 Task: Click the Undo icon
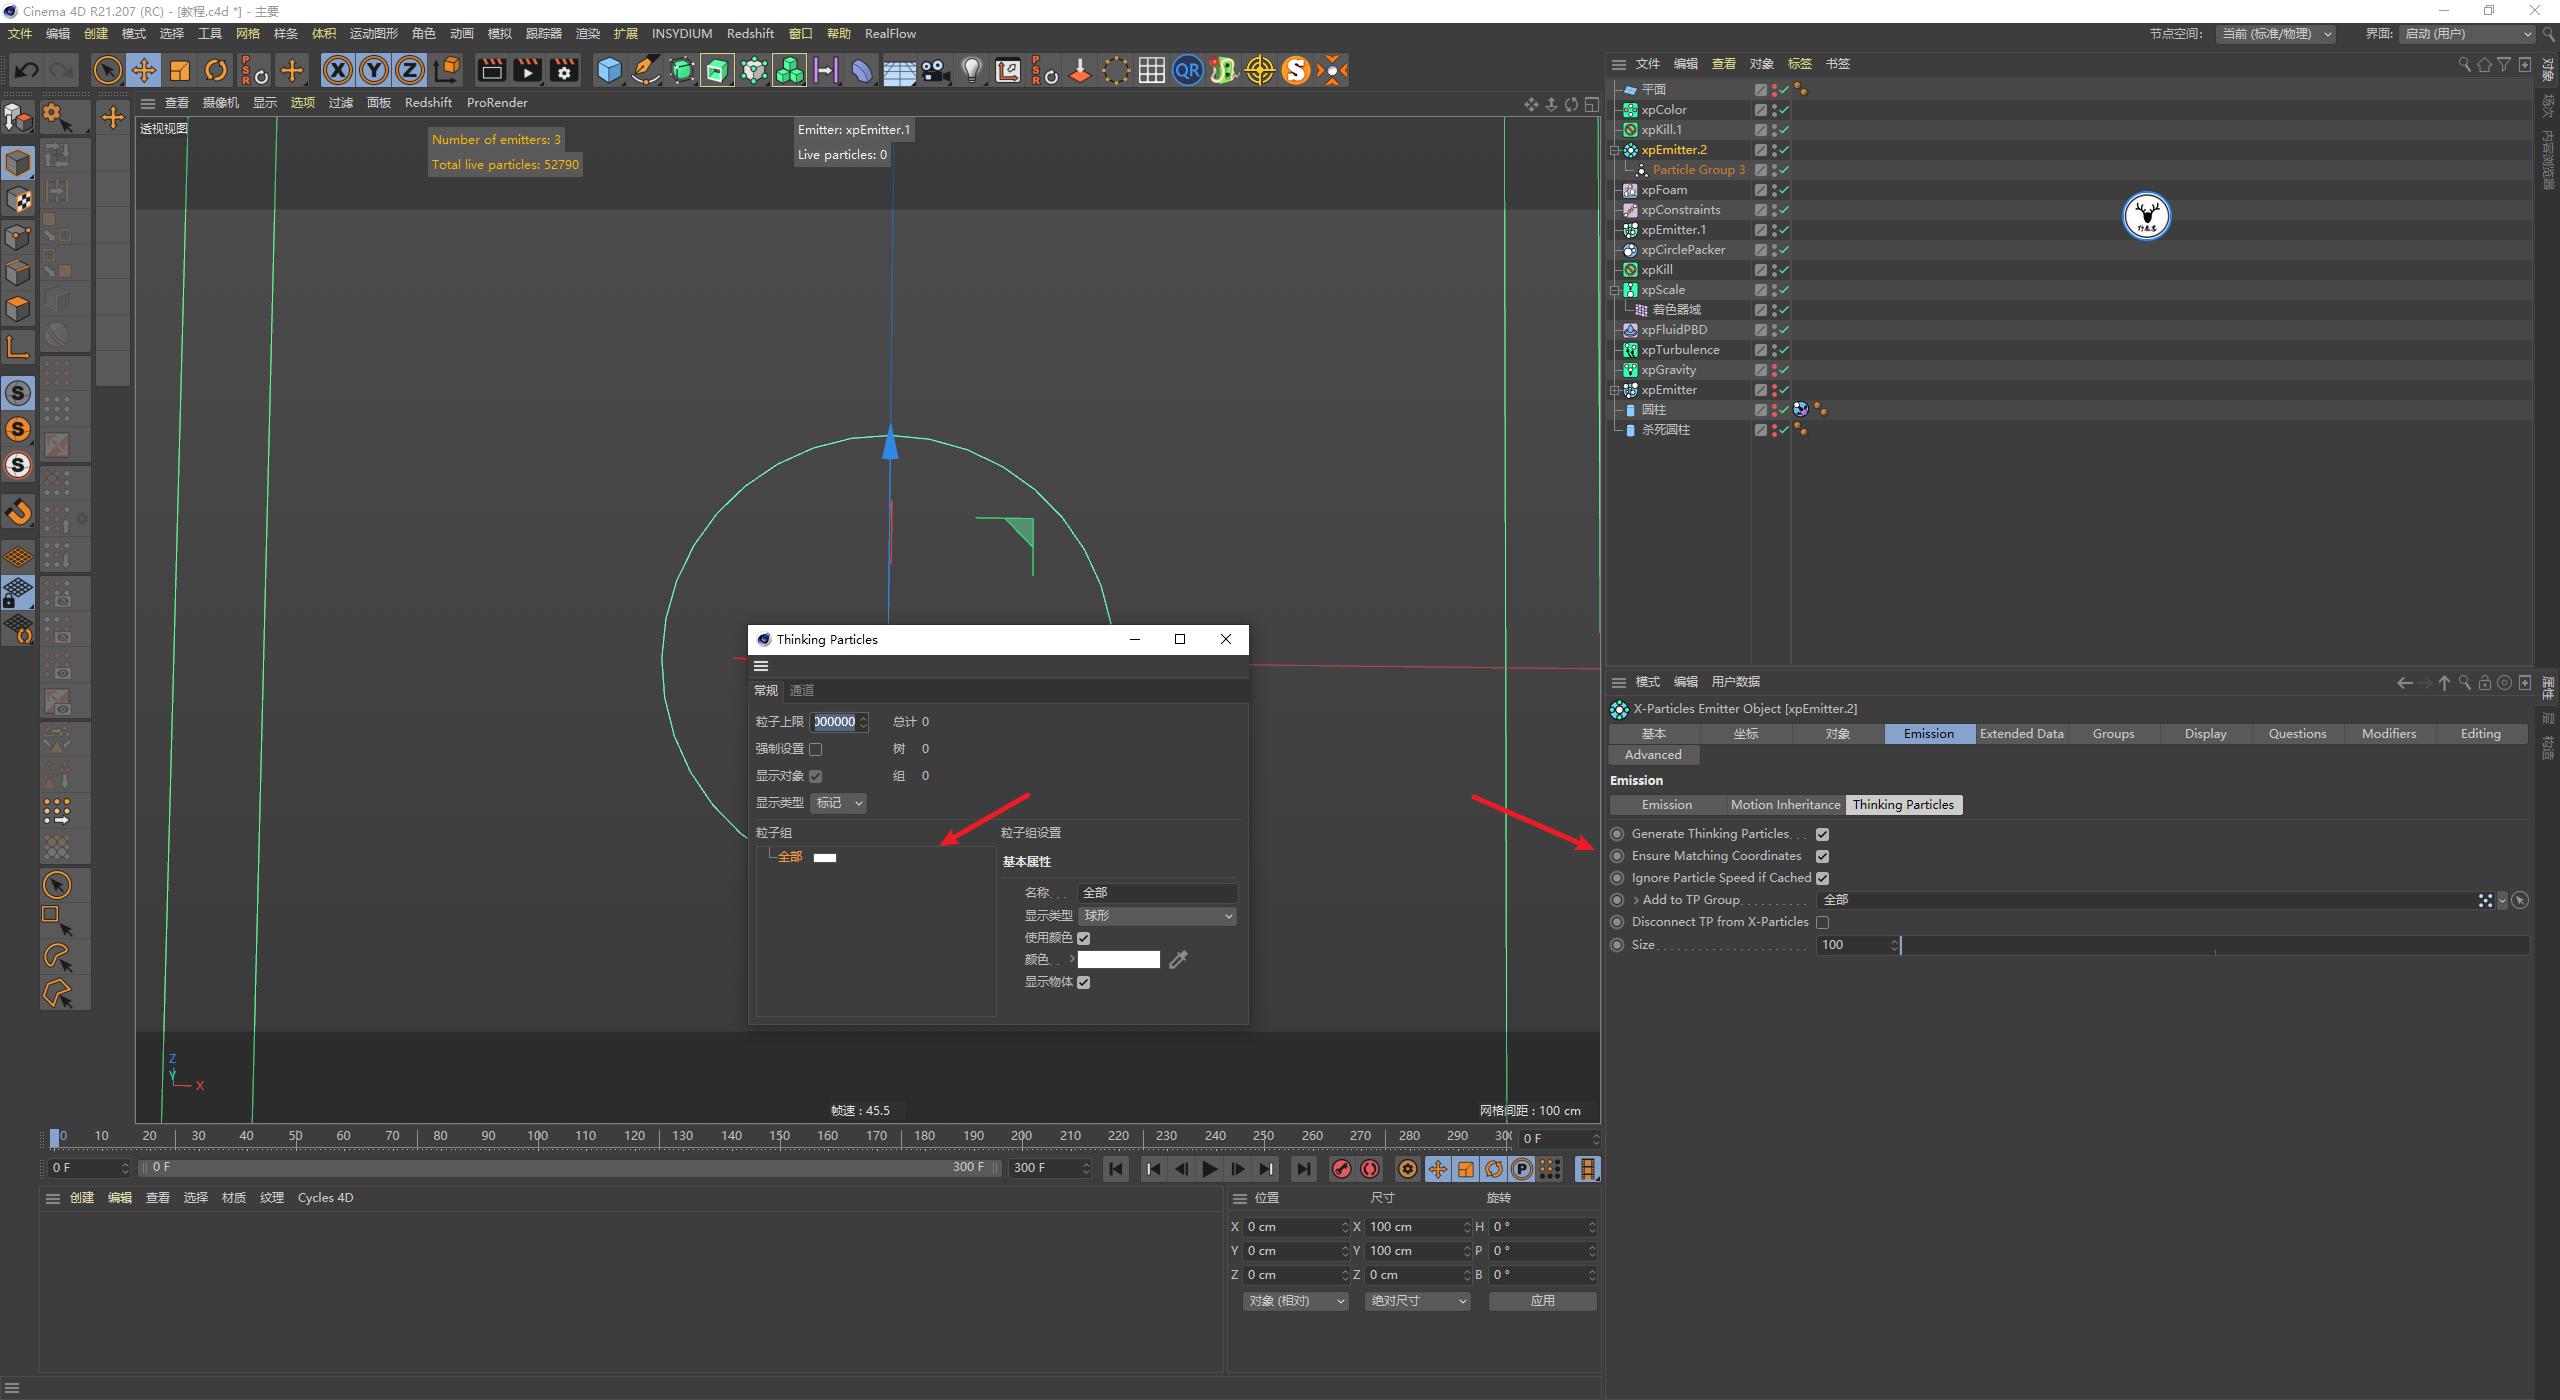click(26, 70)
